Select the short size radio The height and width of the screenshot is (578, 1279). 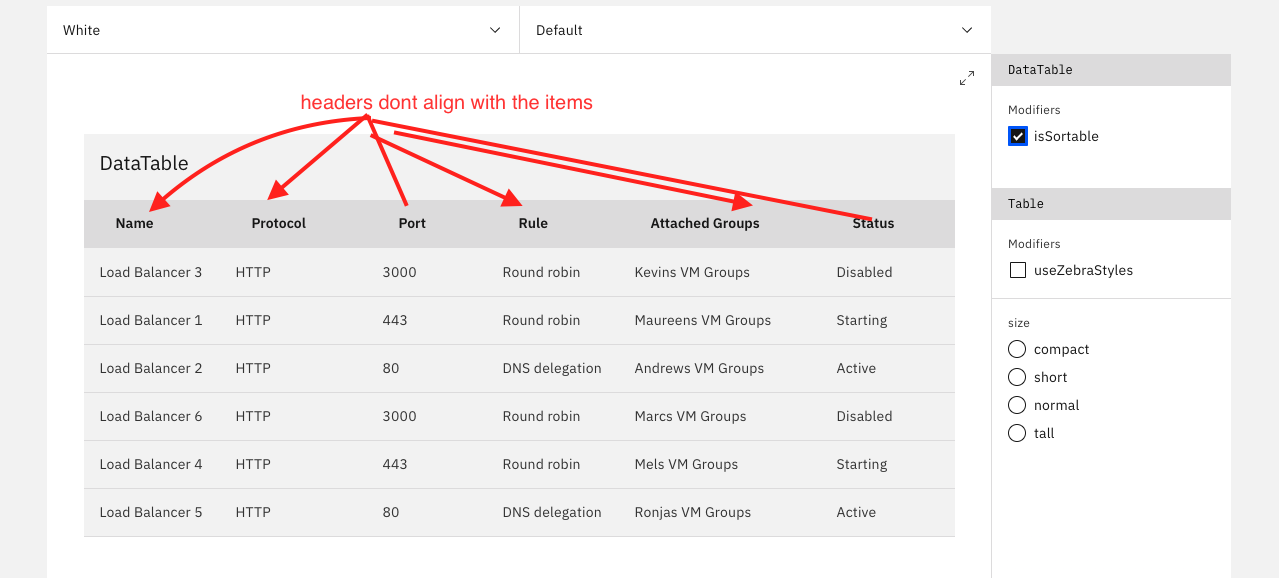[x=1017, y=377]
